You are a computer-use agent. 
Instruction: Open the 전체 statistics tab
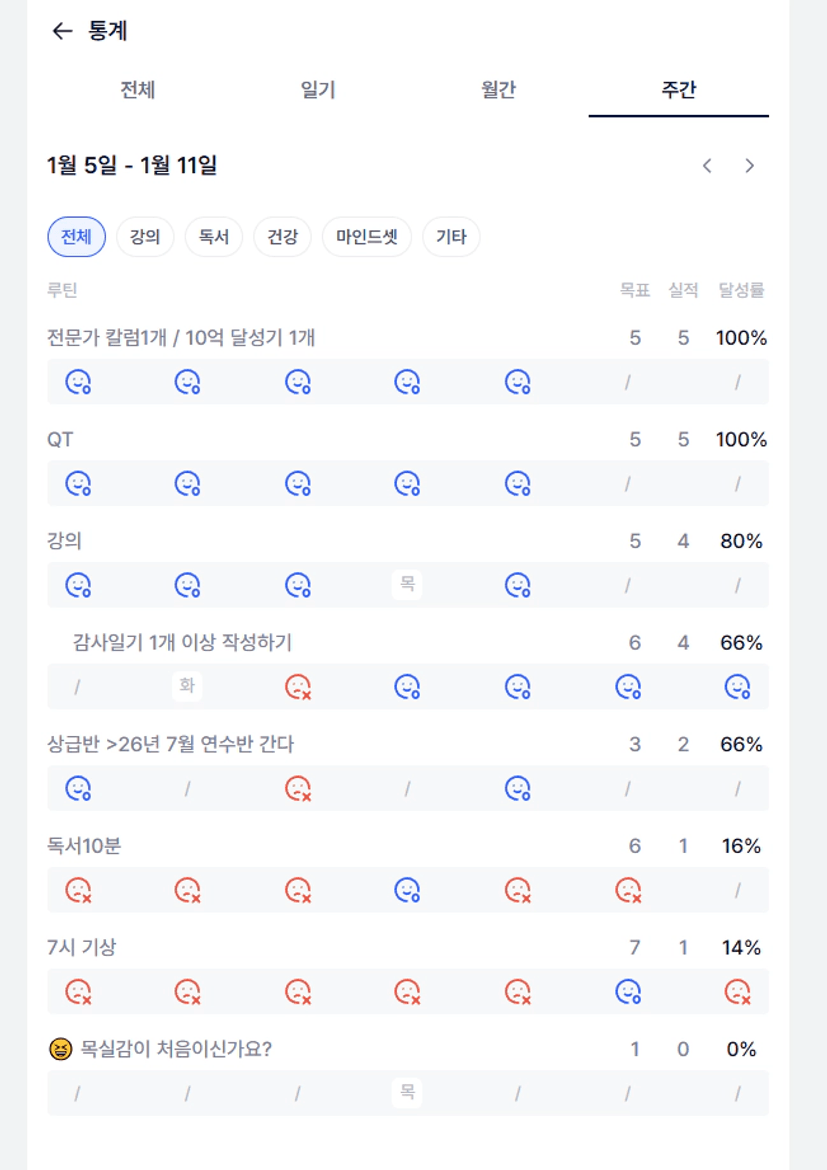point(138,90)
